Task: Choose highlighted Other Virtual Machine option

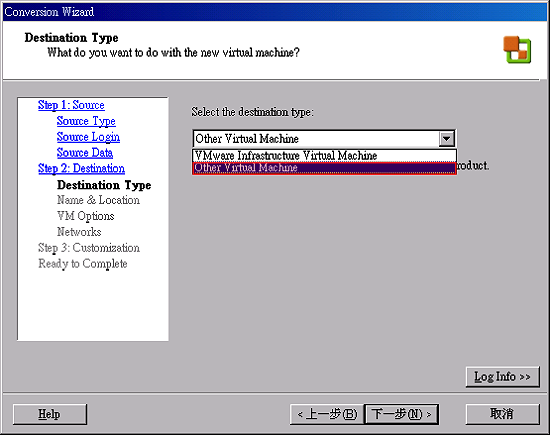Action: (x=324, y=168)
